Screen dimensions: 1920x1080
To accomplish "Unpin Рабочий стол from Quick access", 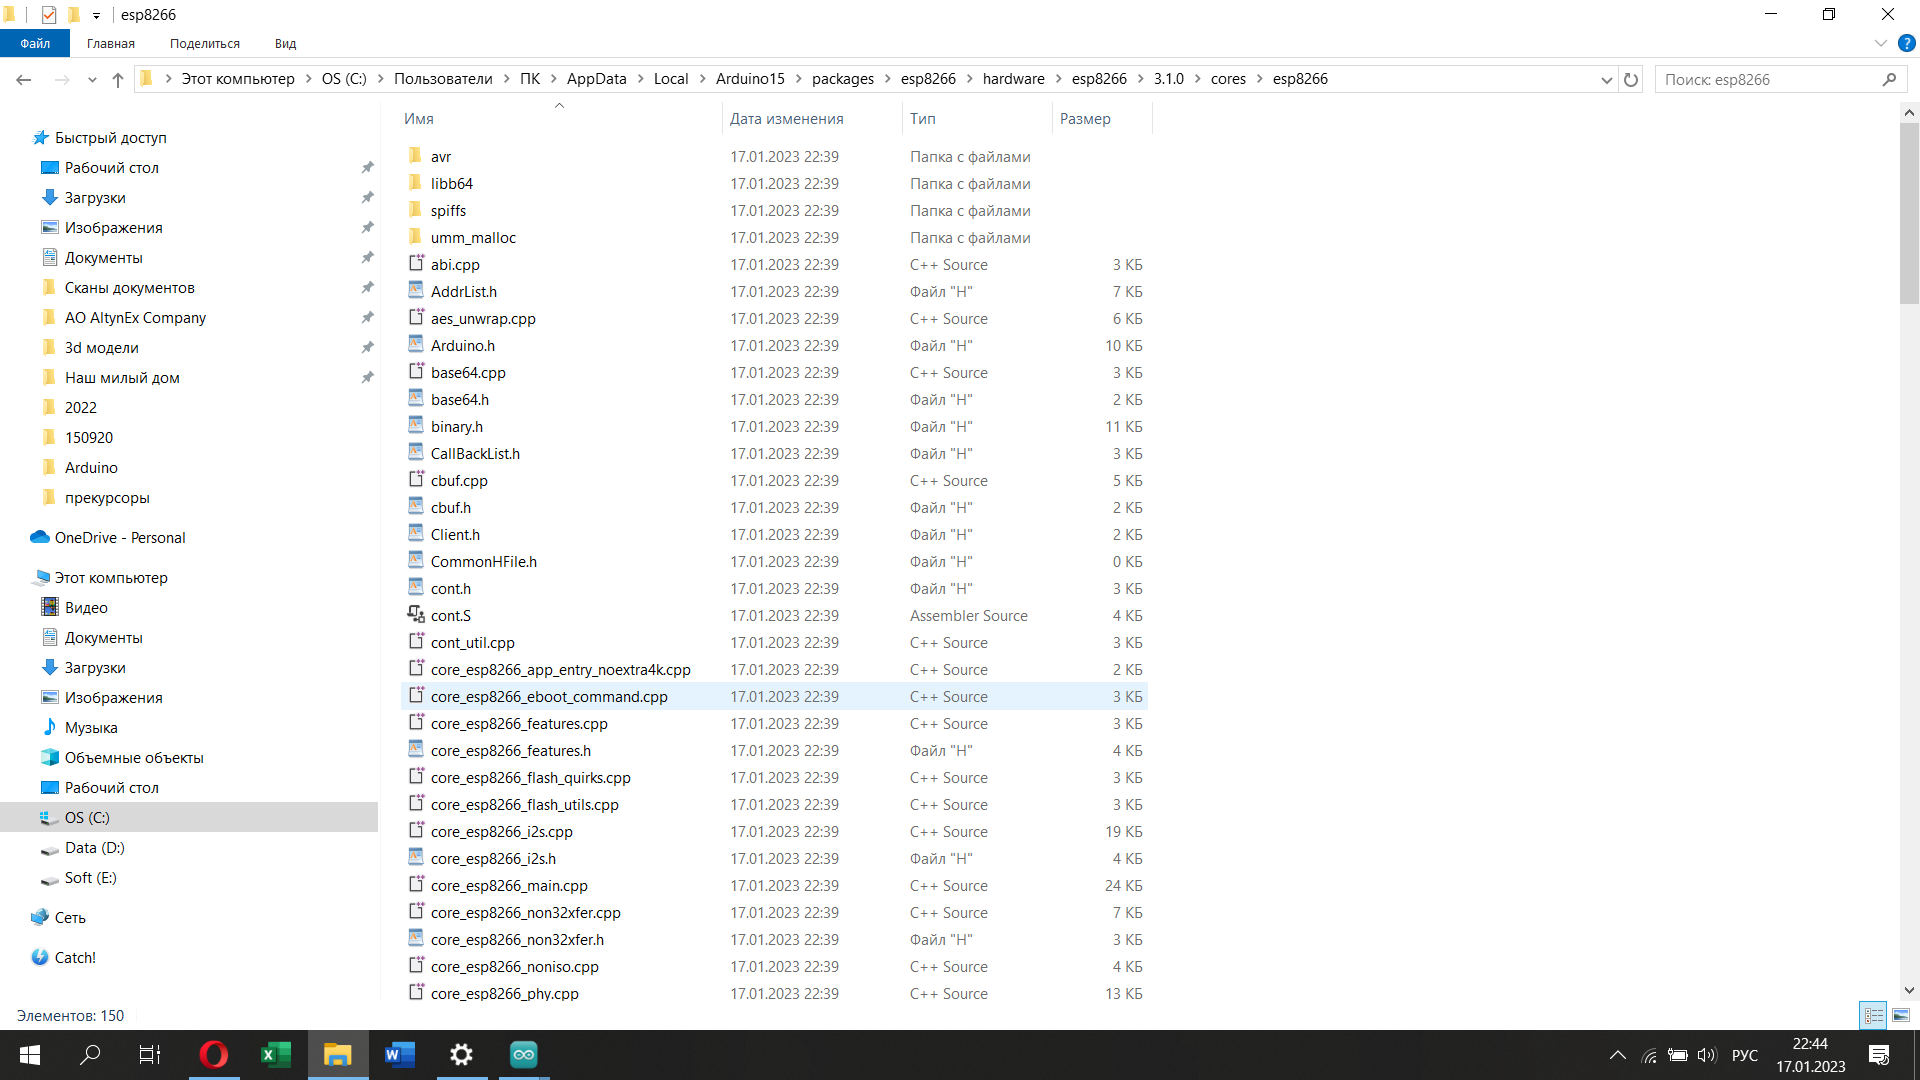I will [x=367, y=168].
